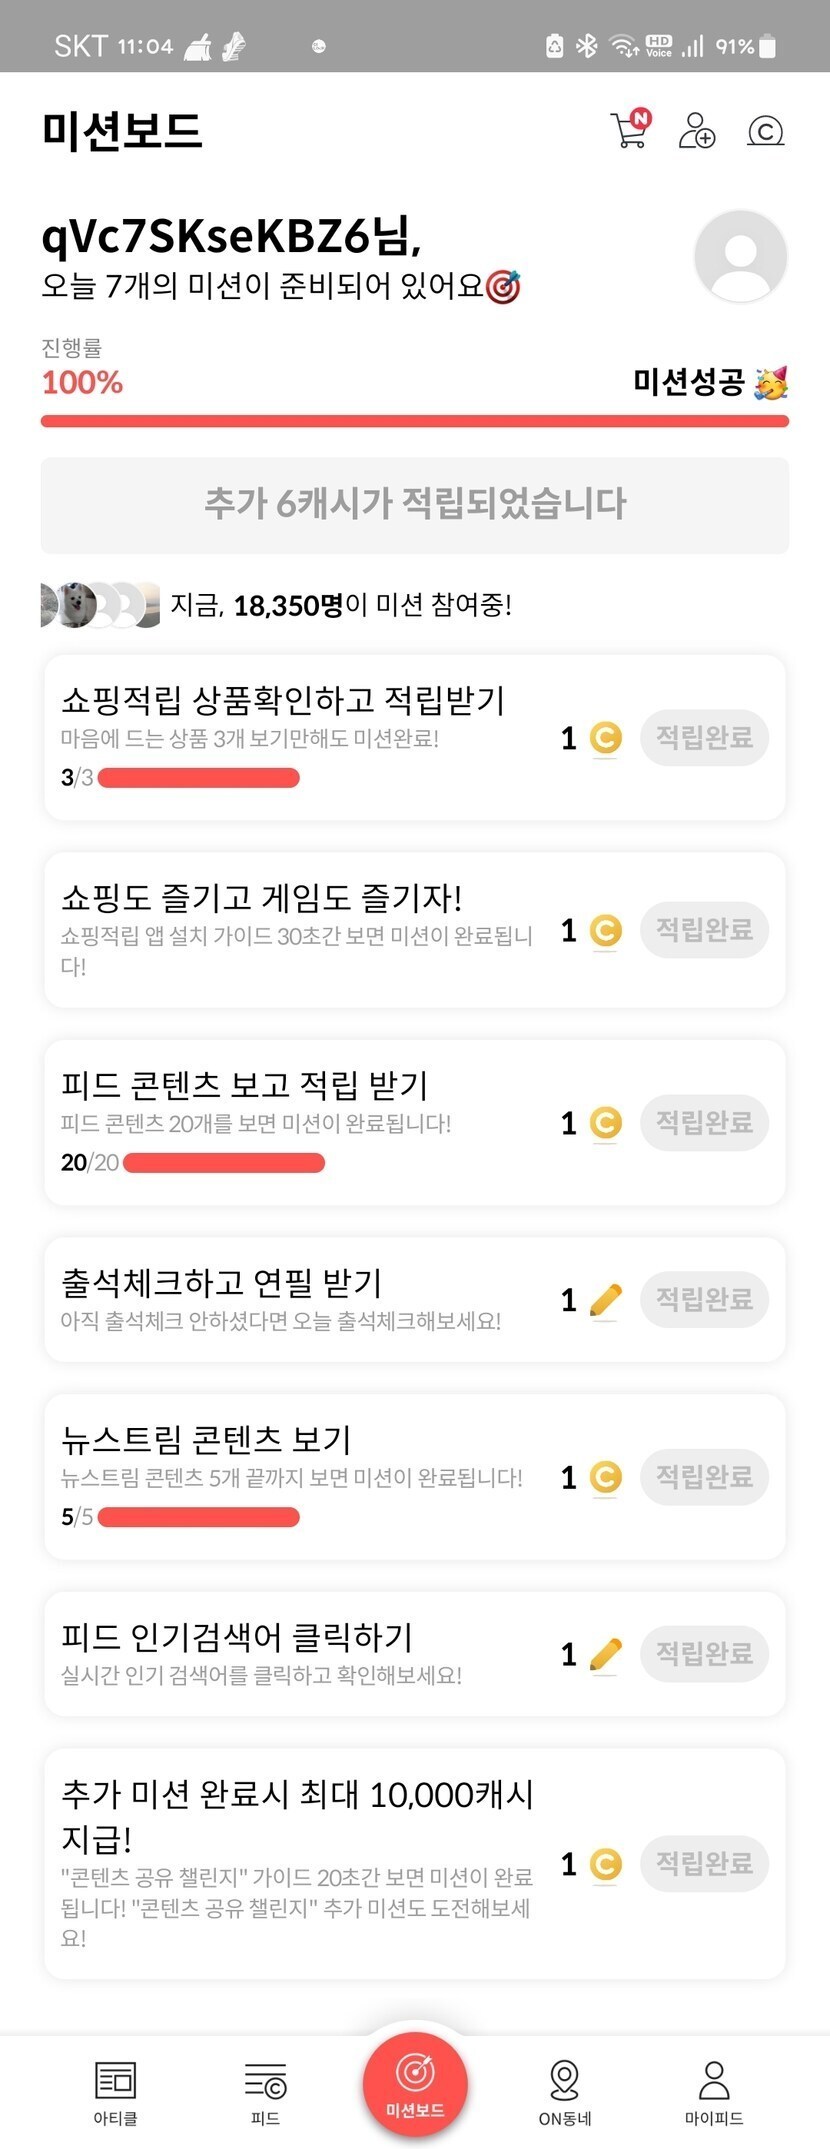This screenshot has height=2149, width=830.
Task: Tap the pencil reward icon for 피드 인기검색어
Action: (x=605, y=1654)
